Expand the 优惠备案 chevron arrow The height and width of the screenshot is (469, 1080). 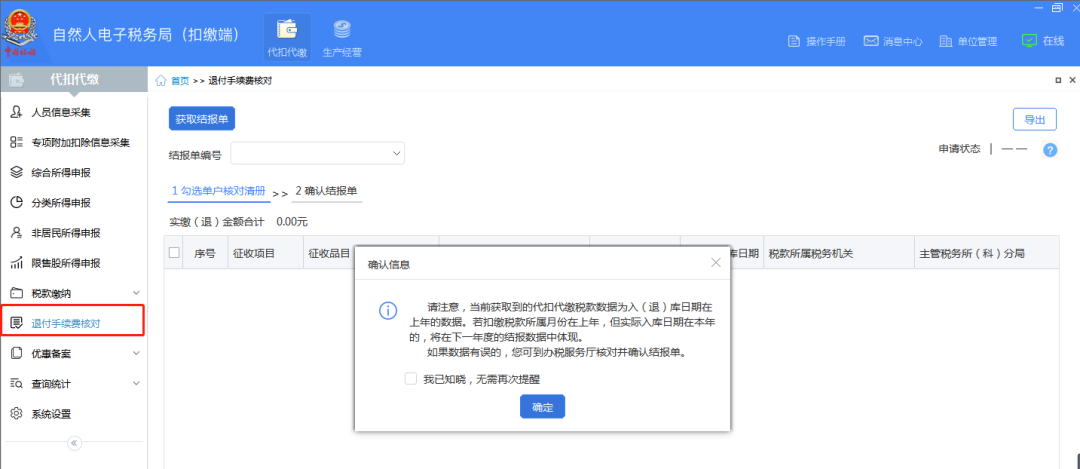136,353
